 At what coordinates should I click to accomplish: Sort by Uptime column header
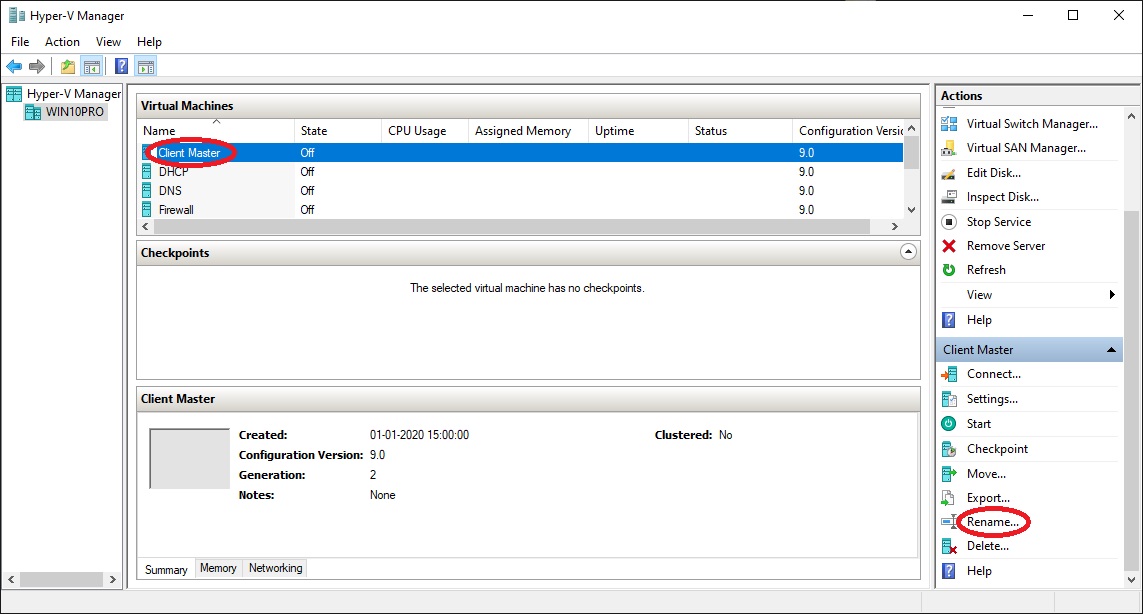pyautogui.click(x=638, y=131)
